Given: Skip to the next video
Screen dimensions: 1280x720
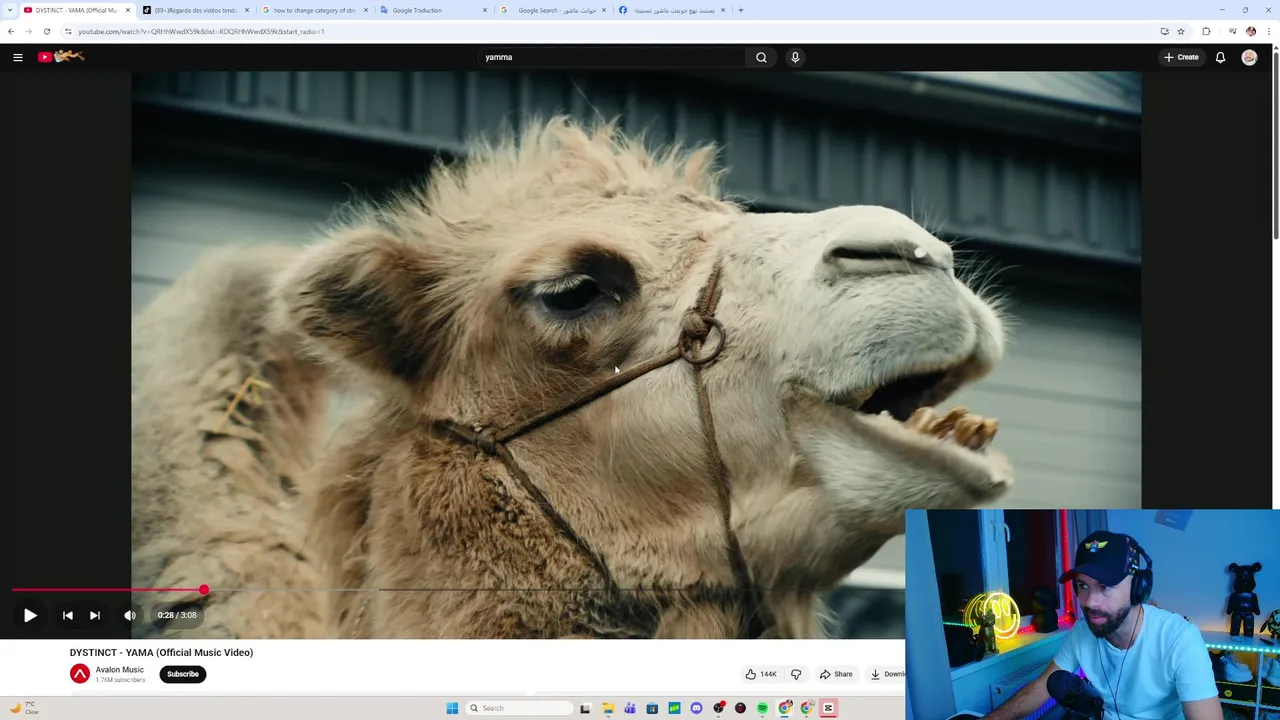Looking at the screenshot, I should click(94, 615).
